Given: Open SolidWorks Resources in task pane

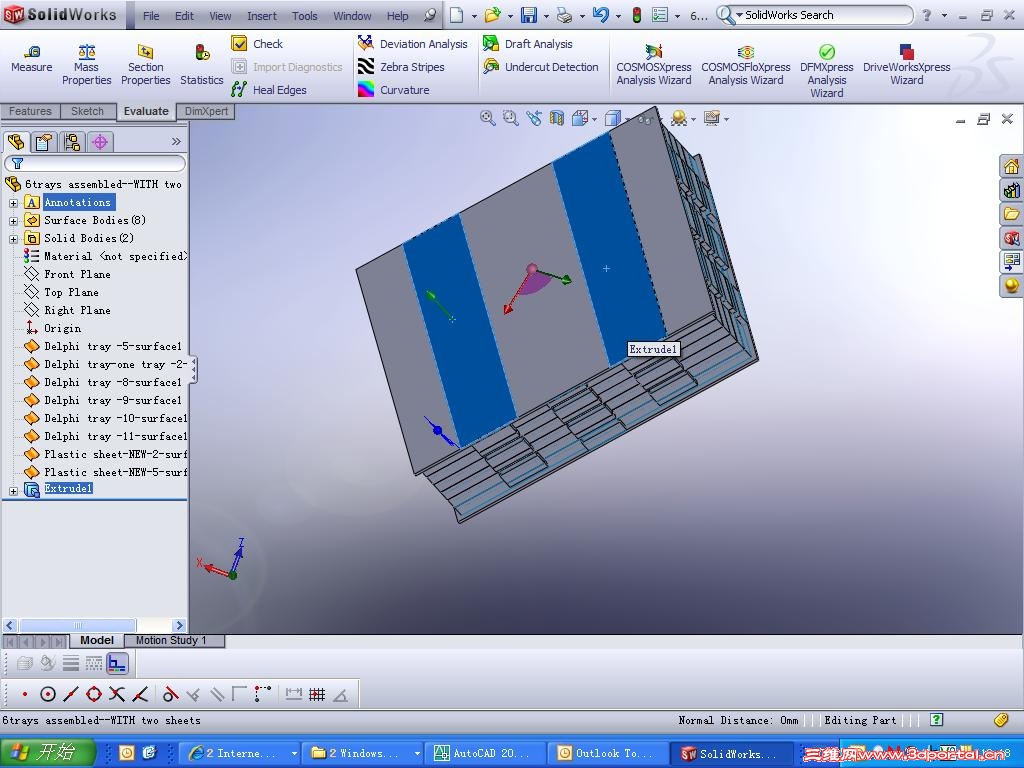Looking at the screenshot, I should (x=1012, y=167).
